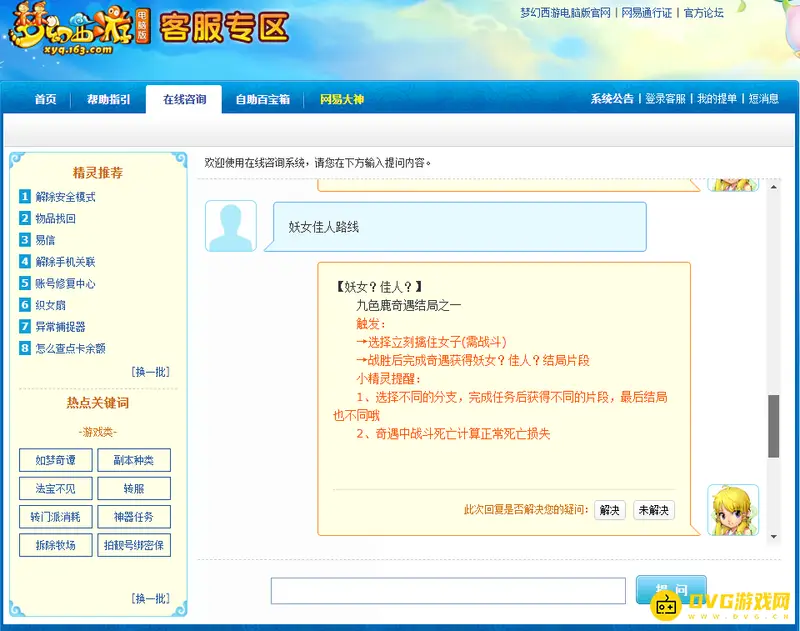Click 换一批 under 精灵推荐 list
The width and height of the screenshot is (800, 631).
tap(151, 372)
